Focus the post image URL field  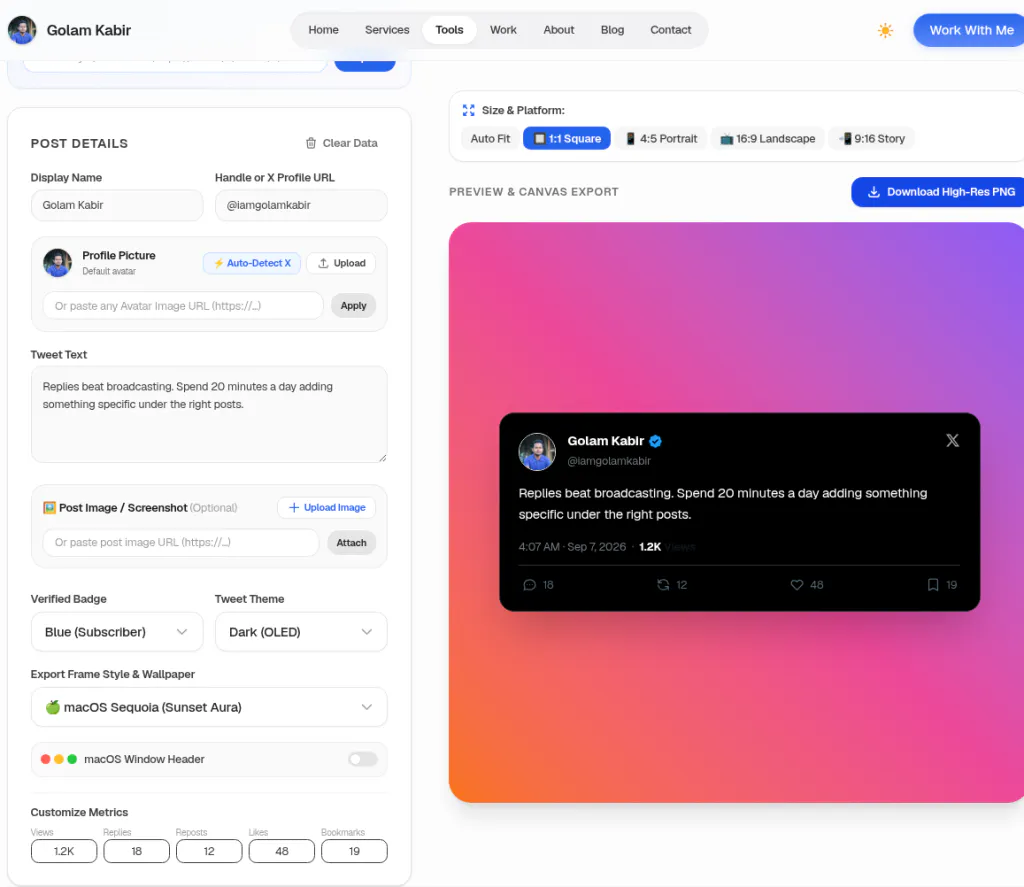pyautogui.click(x=180, y=543)
